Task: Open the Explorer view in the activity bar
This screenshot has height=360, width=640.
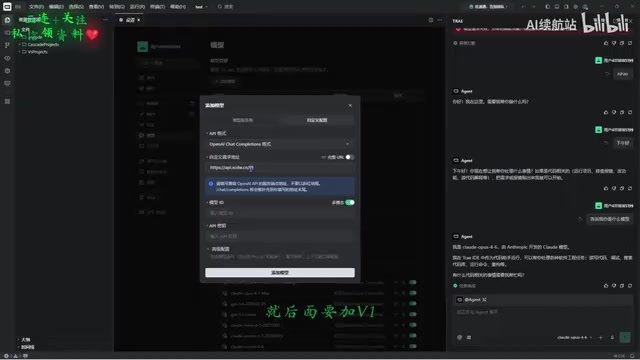Action: point(7,20)
